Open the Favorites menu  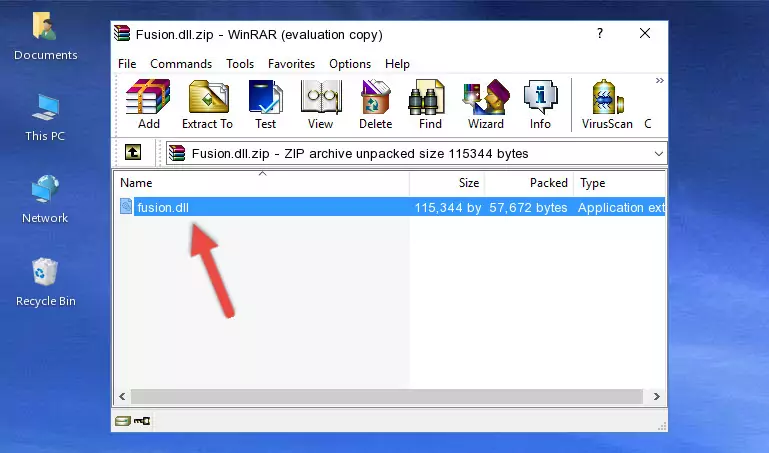pos(291,64)
